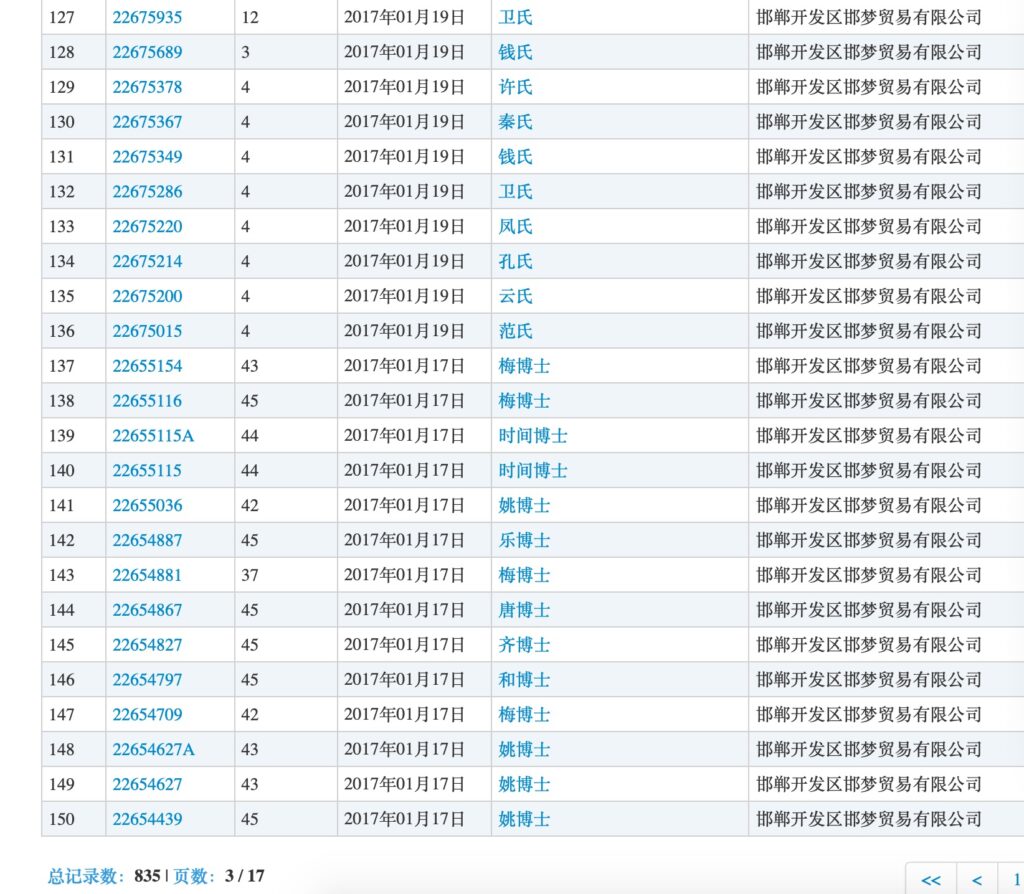Open trademark 梅博士 in row 143
Screen dimensions: 1024x894
(524, 575)
